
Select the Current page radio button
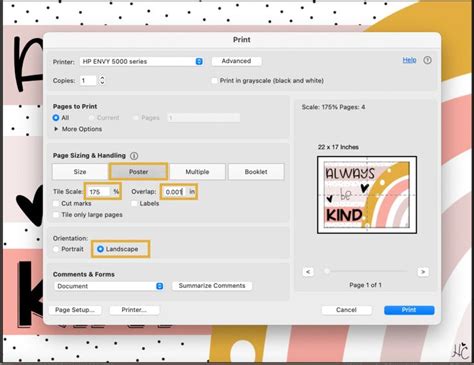tap(91, 118)
